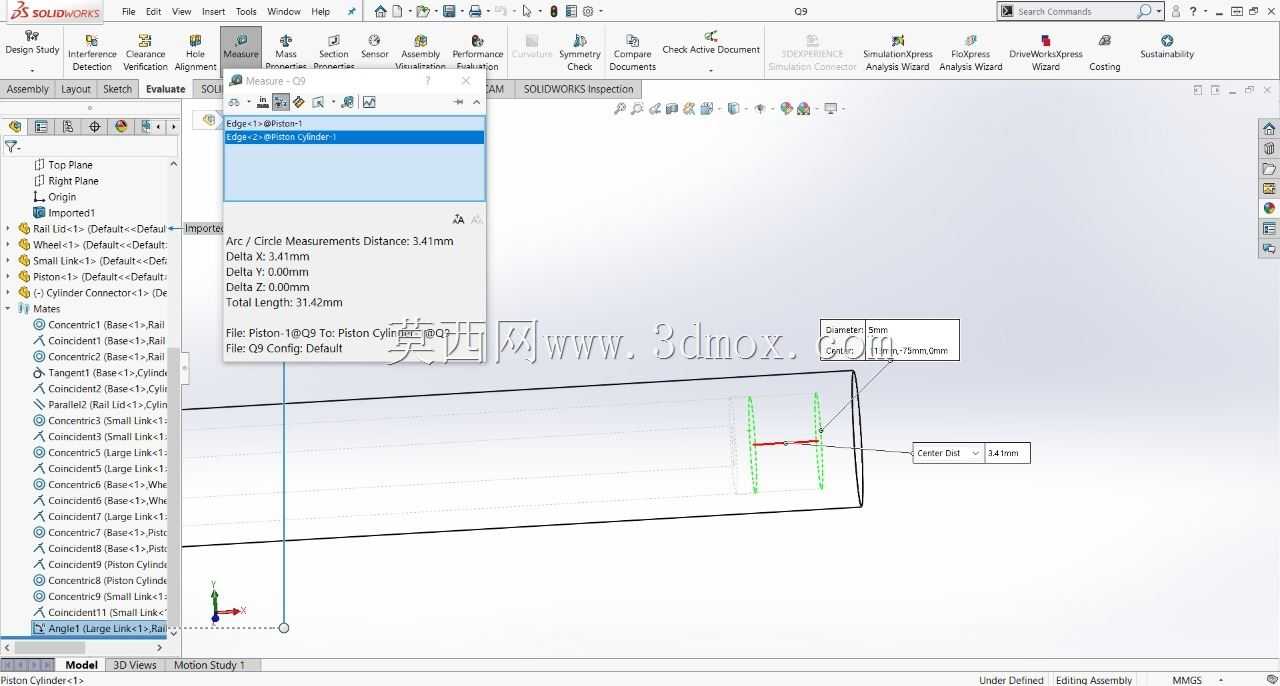Open Design Library task pane tab
Image resolution: width=1280 pixels, height=686 pixels.
pyautogui.click(x=1269, y=148)
